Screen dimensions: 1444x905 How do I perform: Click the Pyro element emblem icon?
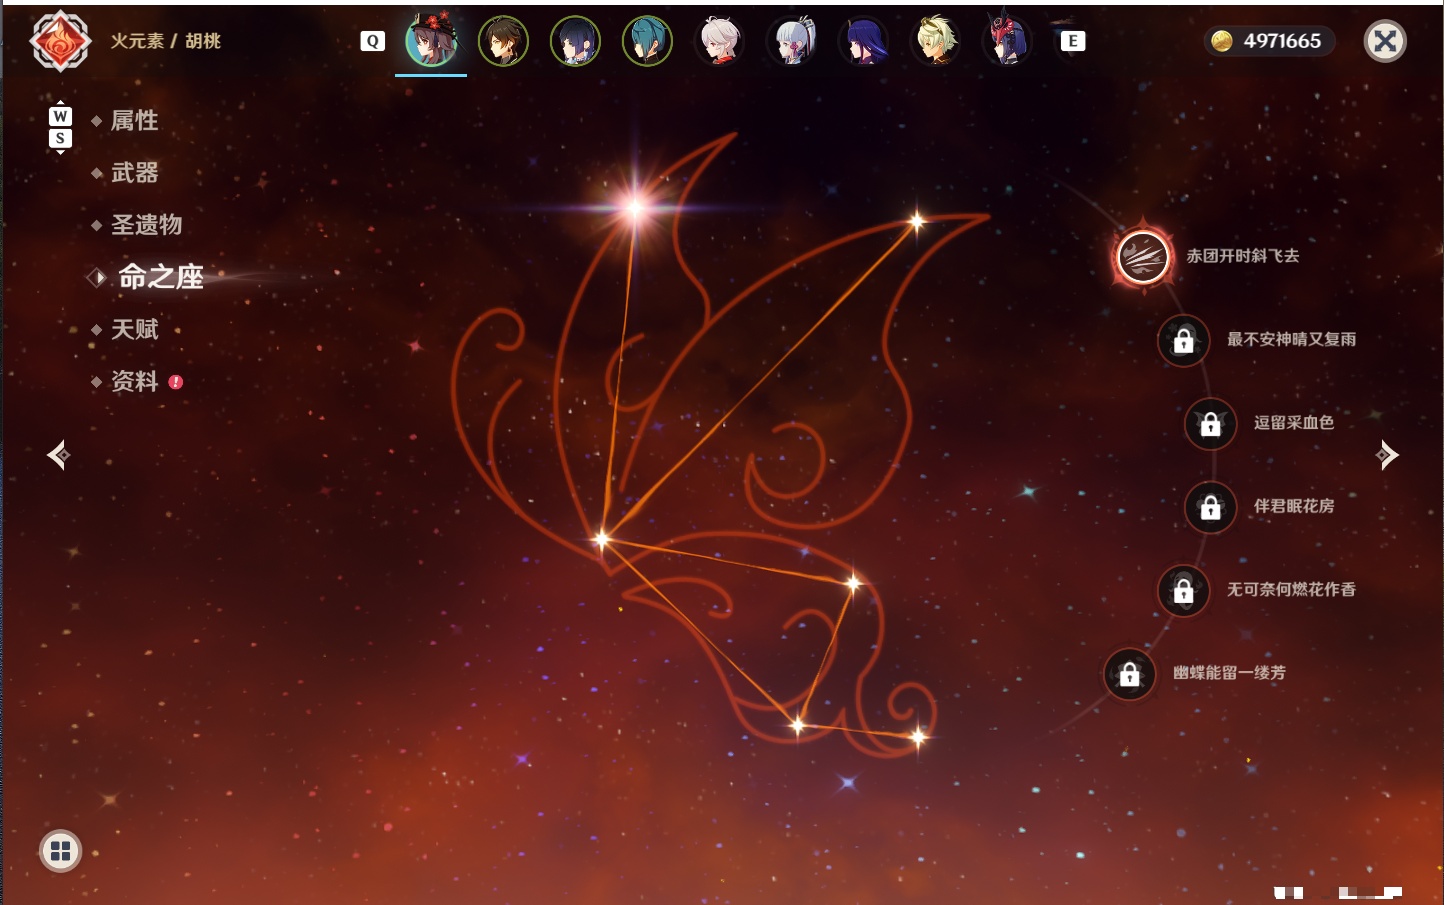[x=60, y=41]
